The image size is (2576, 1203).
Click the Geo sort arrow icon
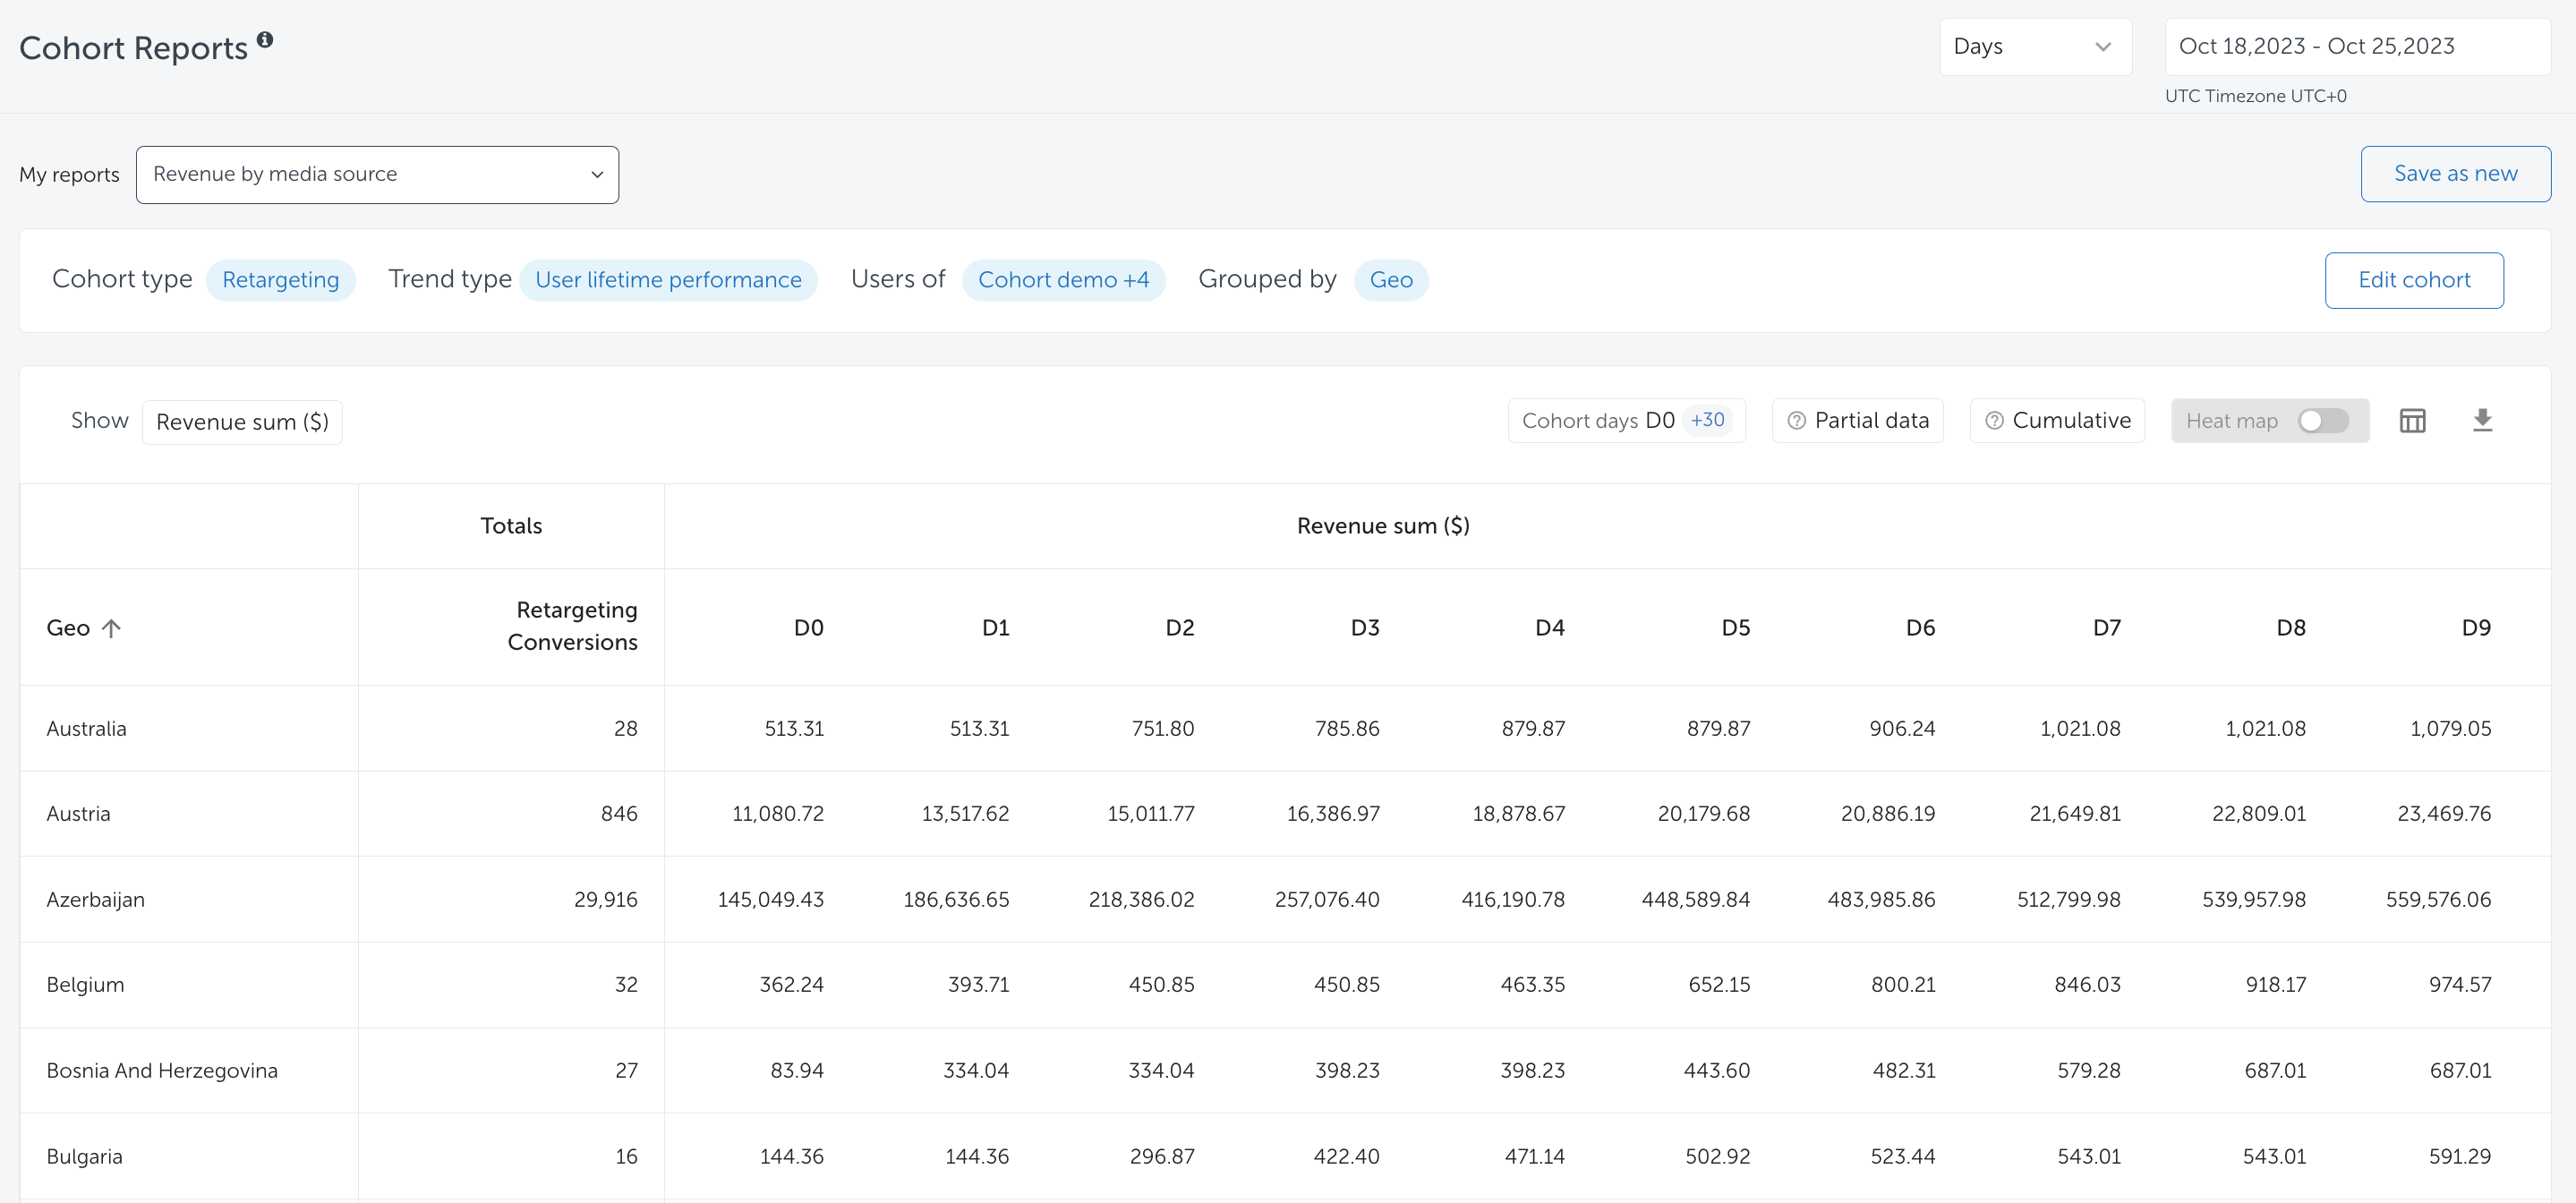pos(111,628)
